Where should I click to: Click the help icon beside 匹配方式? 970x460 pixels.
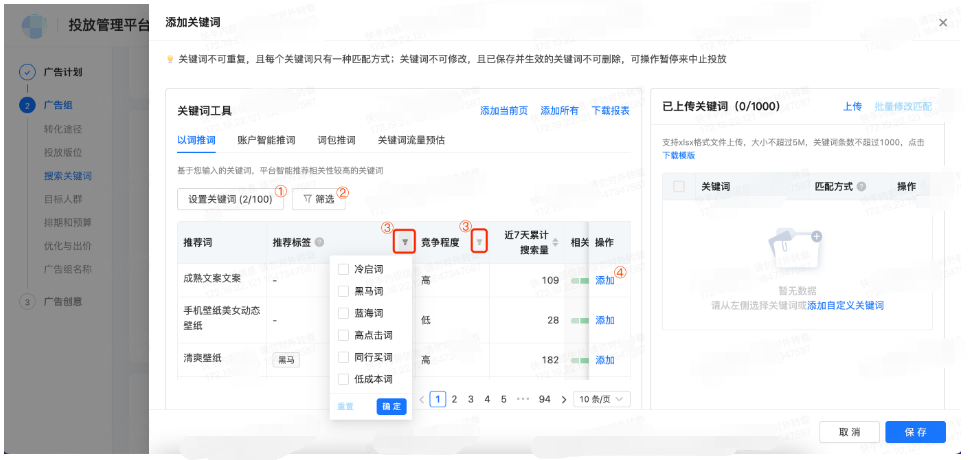coord(861,186)
